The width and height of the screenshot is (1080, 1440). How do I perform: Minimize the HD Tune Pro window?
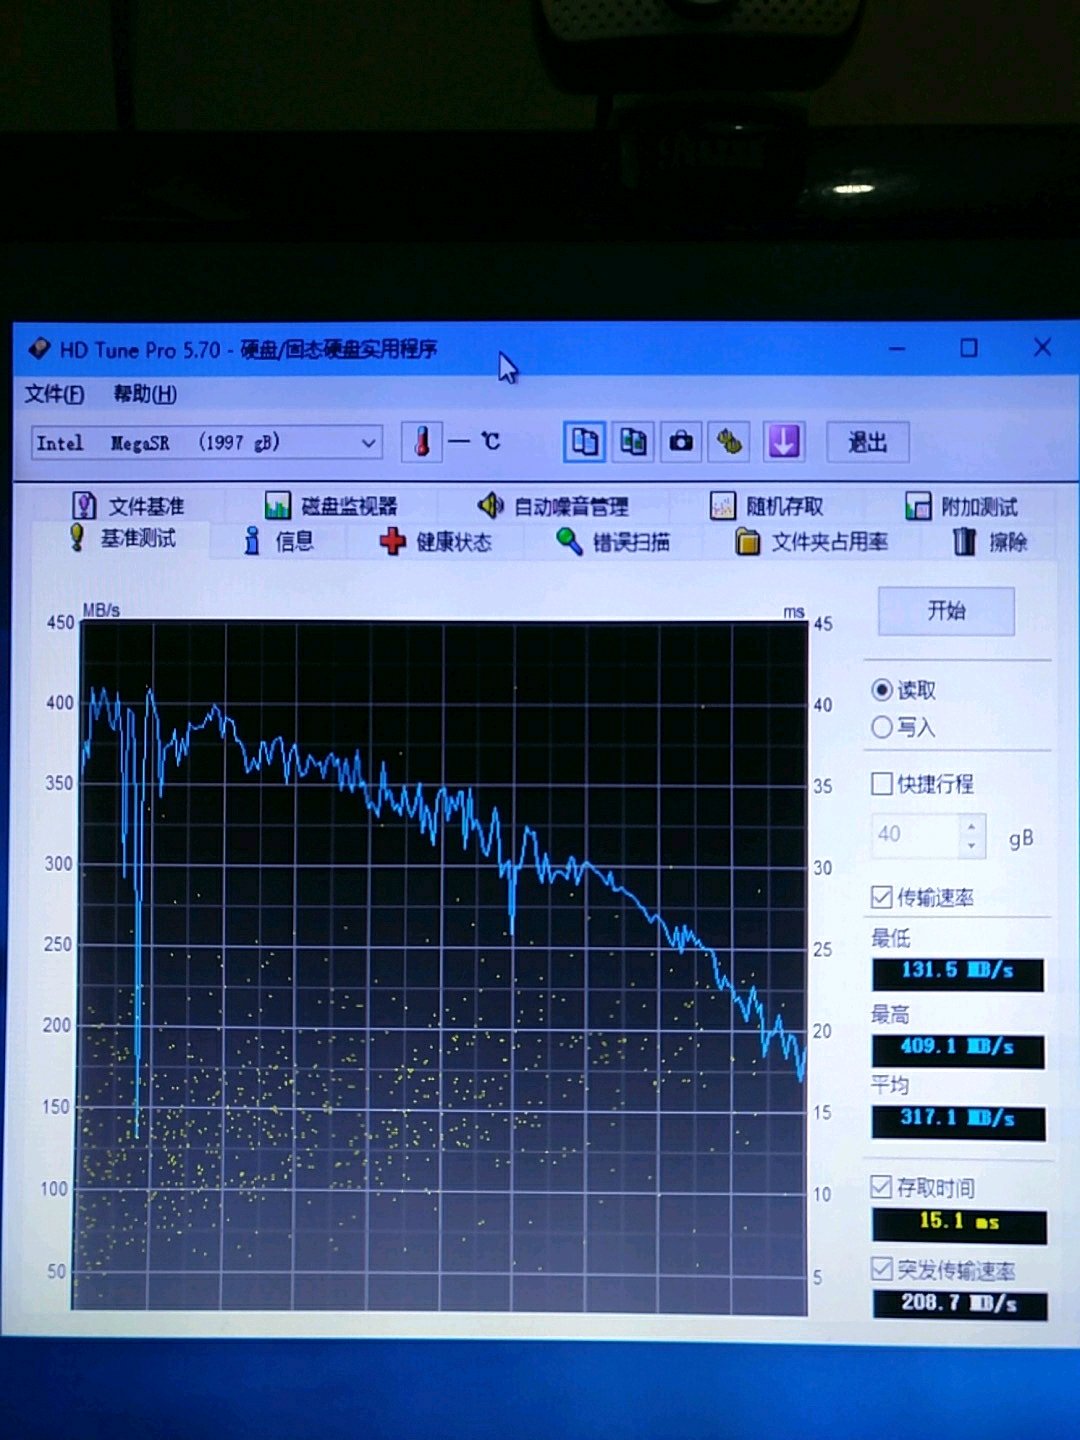point(897,348)
